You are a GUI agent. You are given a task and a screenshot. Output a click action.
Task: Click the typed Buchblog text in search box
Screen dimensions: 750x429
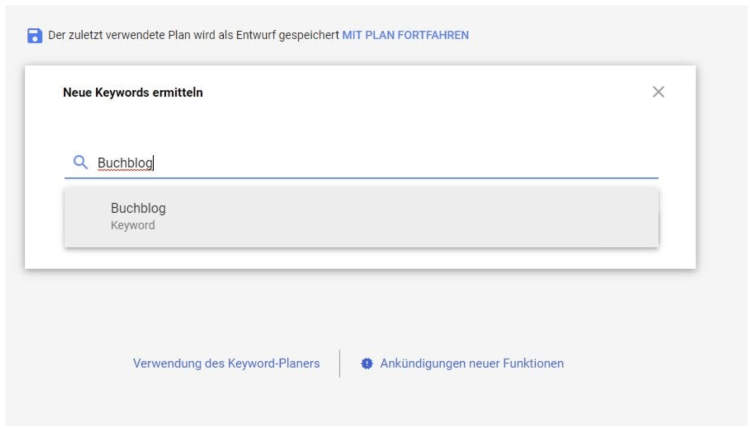point(125,163)
